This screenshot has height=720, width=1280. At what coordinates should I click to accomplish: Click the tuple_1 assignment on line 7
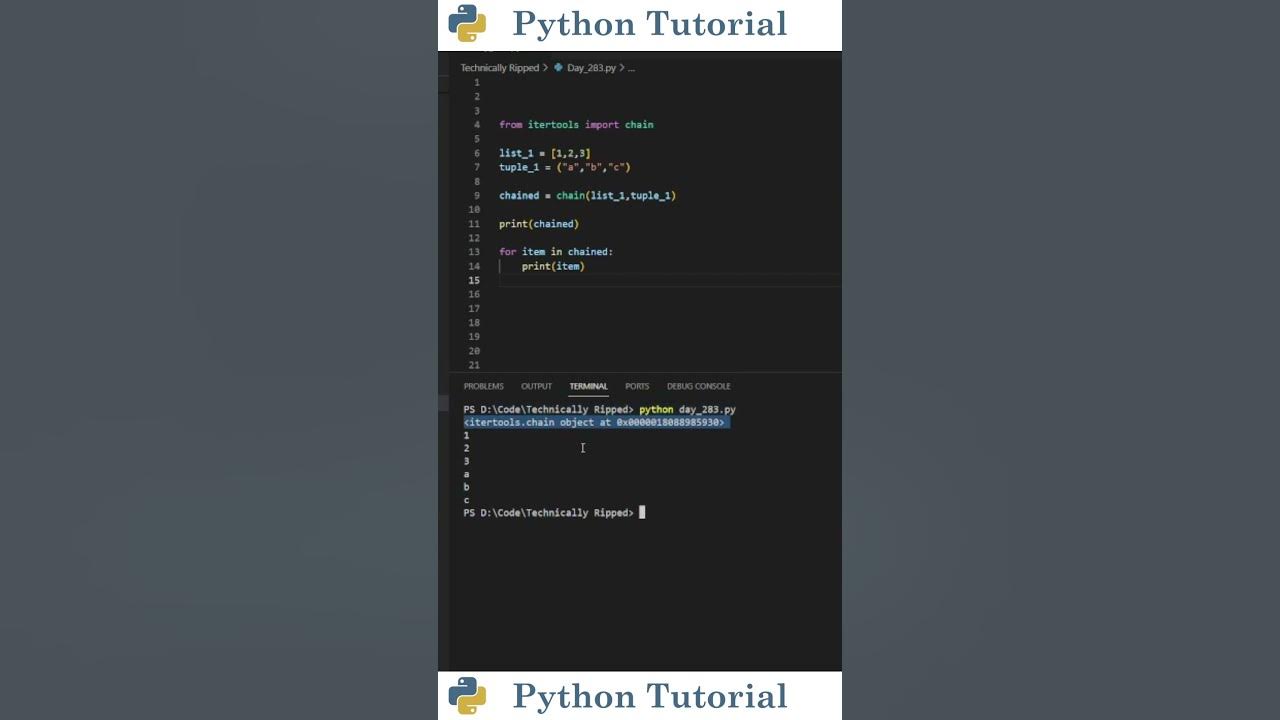(x=565, y=167)
